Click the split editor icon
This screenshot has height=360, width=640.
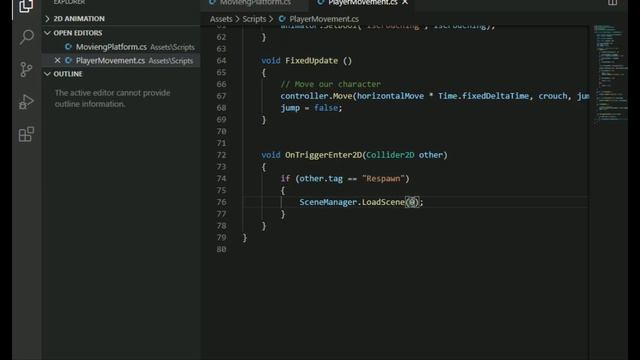click(x=612, y=2)
